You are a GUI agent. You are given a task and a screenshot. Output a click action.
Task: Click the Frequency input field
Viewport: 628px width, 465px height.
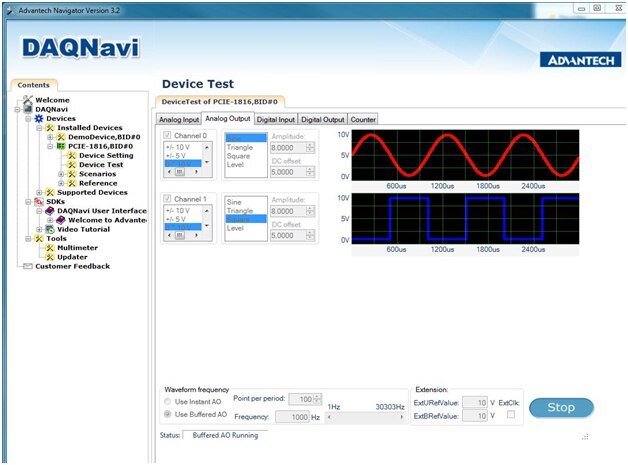292,417
